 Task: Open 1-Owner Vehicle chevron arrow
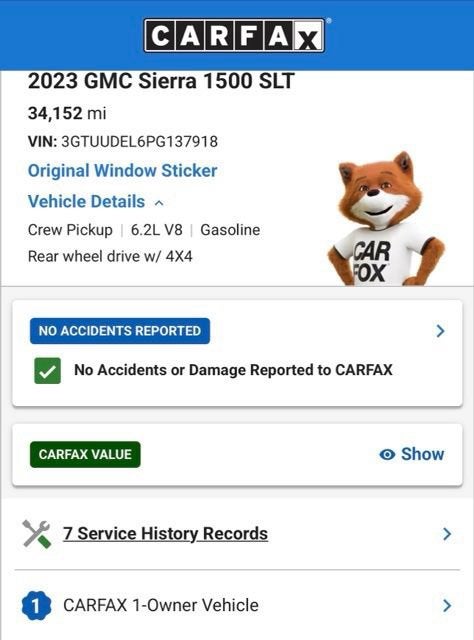[x=447, y=605]
